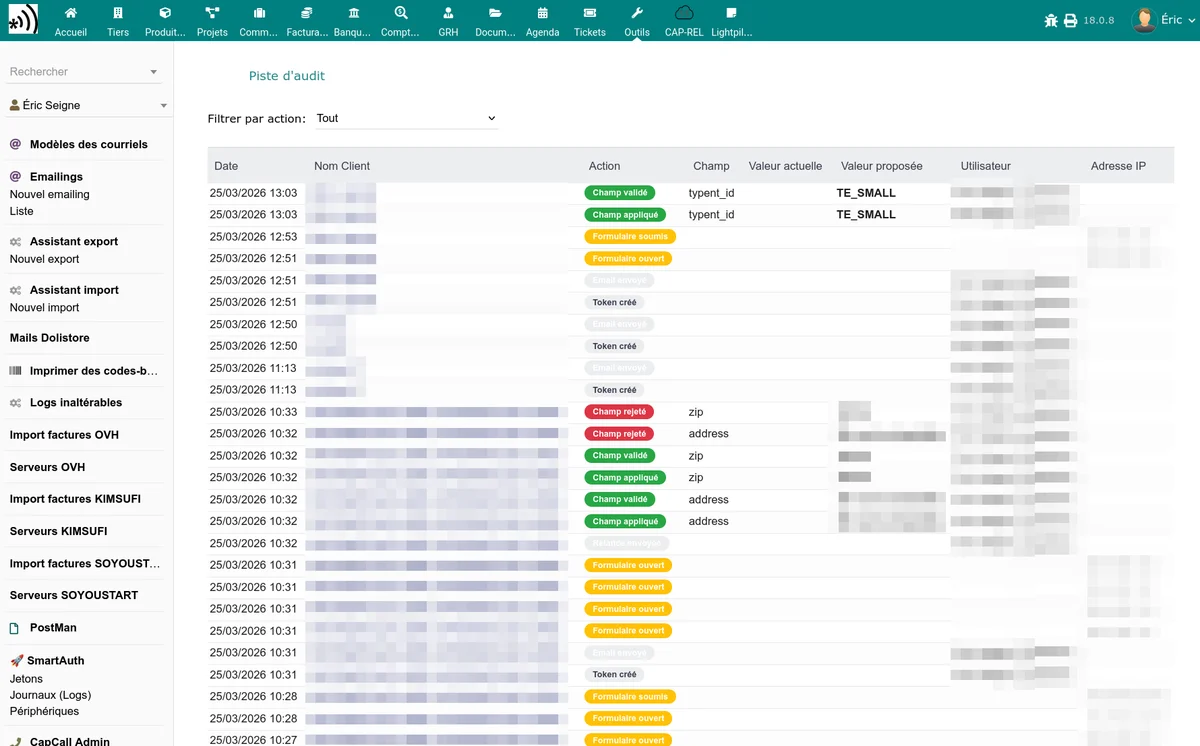Open the Documents folder icon
1200x746 pixels.
click(x=495, y=13)
